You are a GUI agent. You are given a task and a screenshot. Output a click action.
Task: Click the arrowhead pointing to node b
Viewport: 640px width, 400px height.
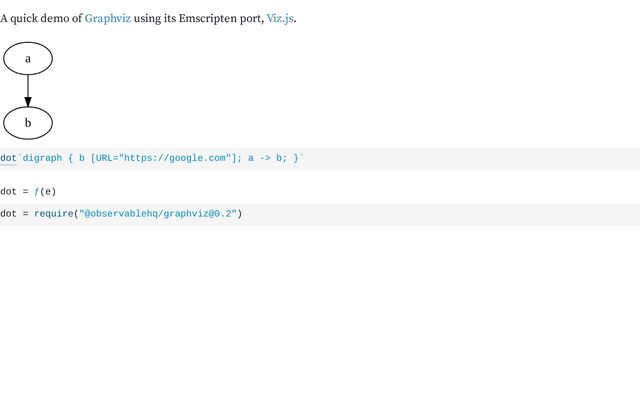[x=28, y=100]
